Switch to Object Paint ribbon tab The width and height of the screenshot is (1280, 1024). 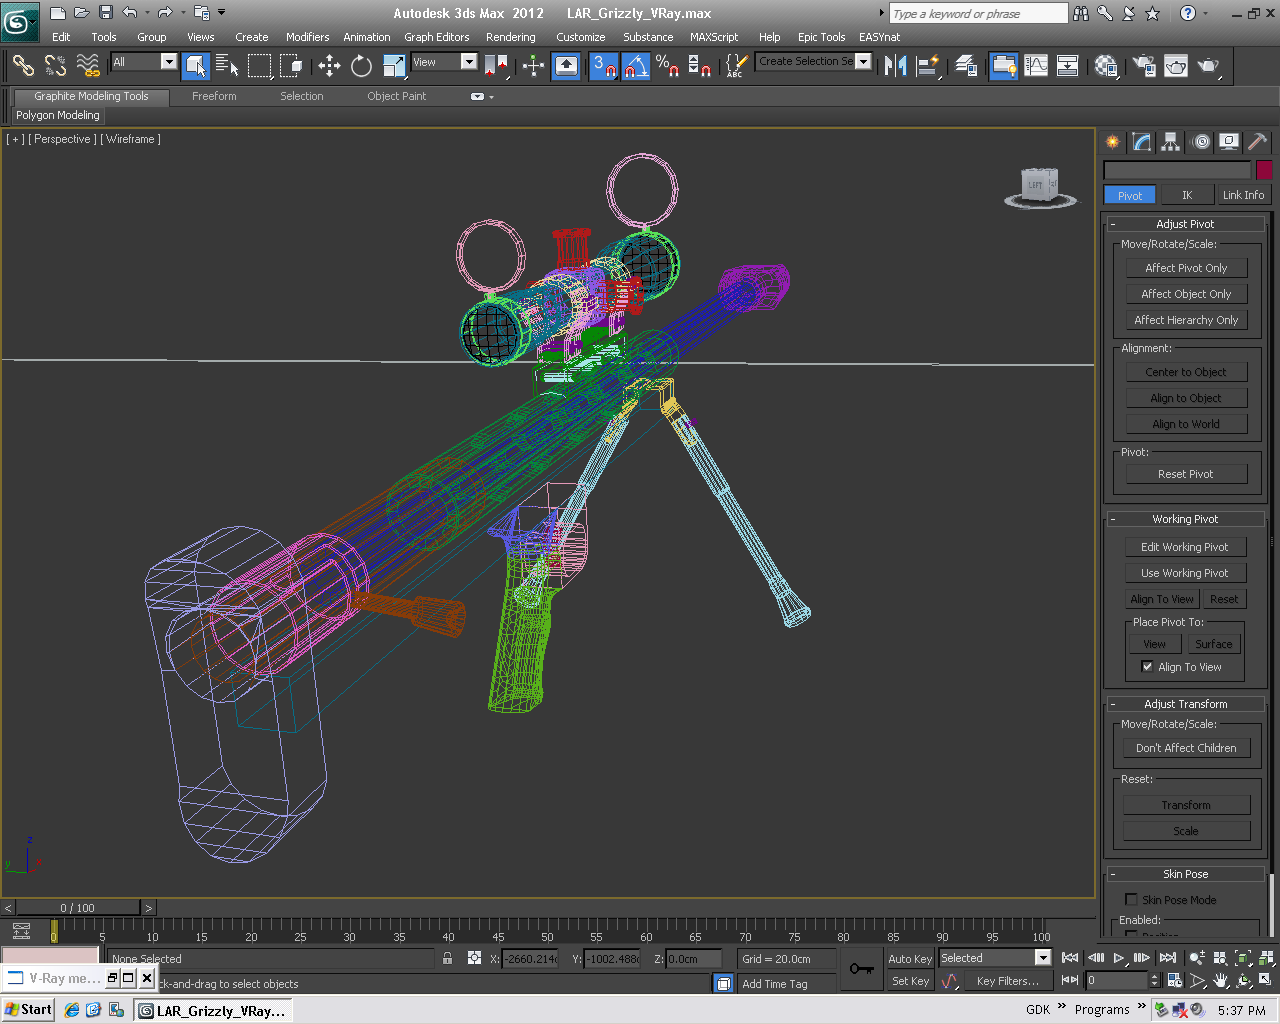pyautogui.click(x=396, y=96)
